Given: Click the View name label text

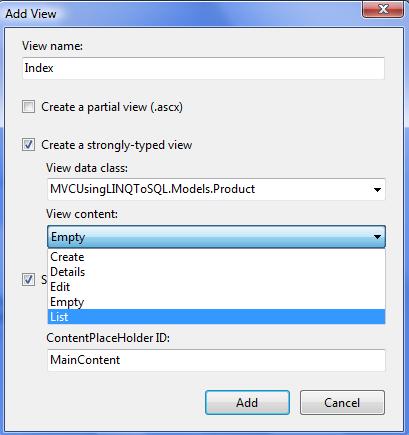Looking at the screenshot, I should click(x=52, y=46).
